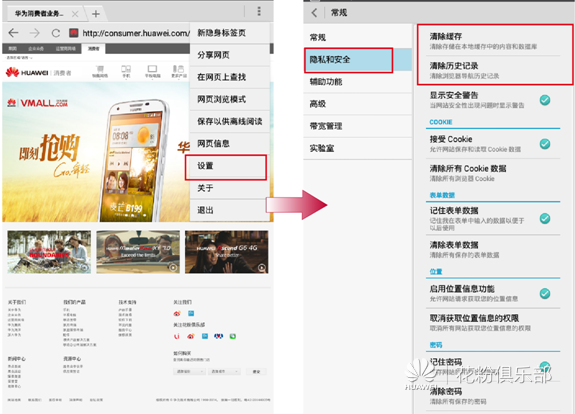Select 新隐身标签页 from the menu
This screenshot has height=414, width=575.
point(230,33)
